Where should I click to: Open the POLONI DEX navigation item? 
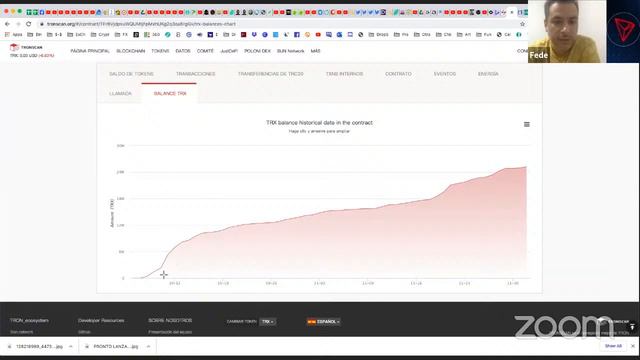pyautogui.click(x=257, y=51)
